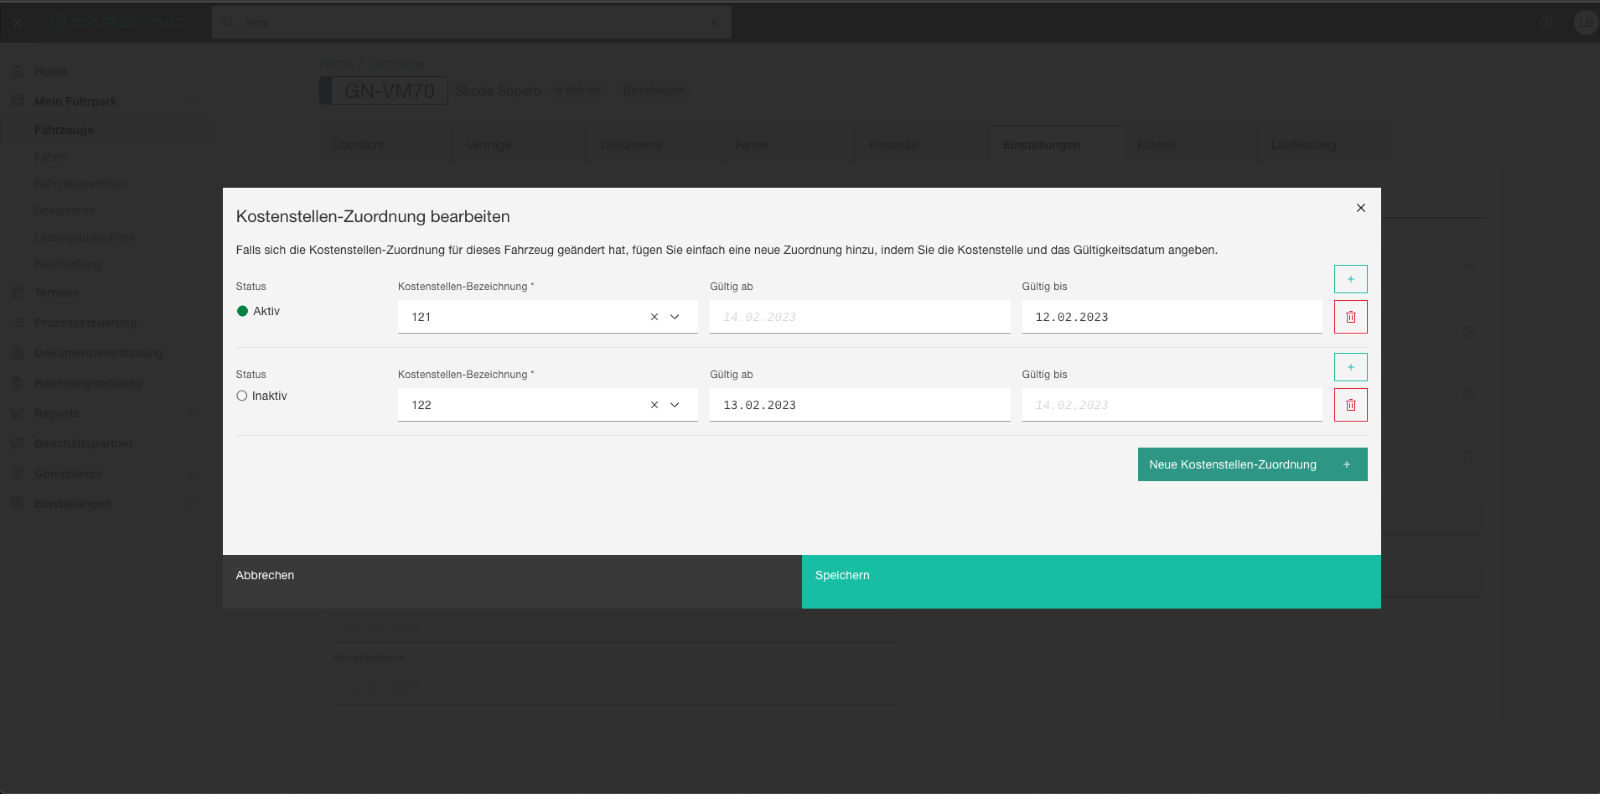Click Speichern to save
Image resolution: width=1600 pixels, height=794 pixels.
coord(1091,582)
